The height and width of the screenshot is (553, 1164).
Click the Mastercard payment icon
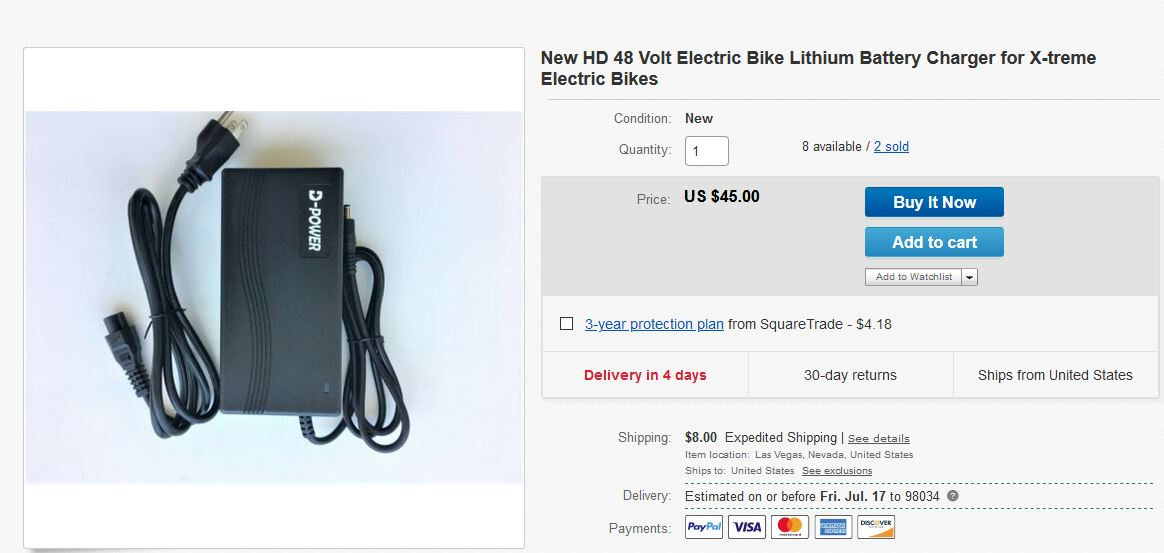pyautogui.click(x=790, y=527)
